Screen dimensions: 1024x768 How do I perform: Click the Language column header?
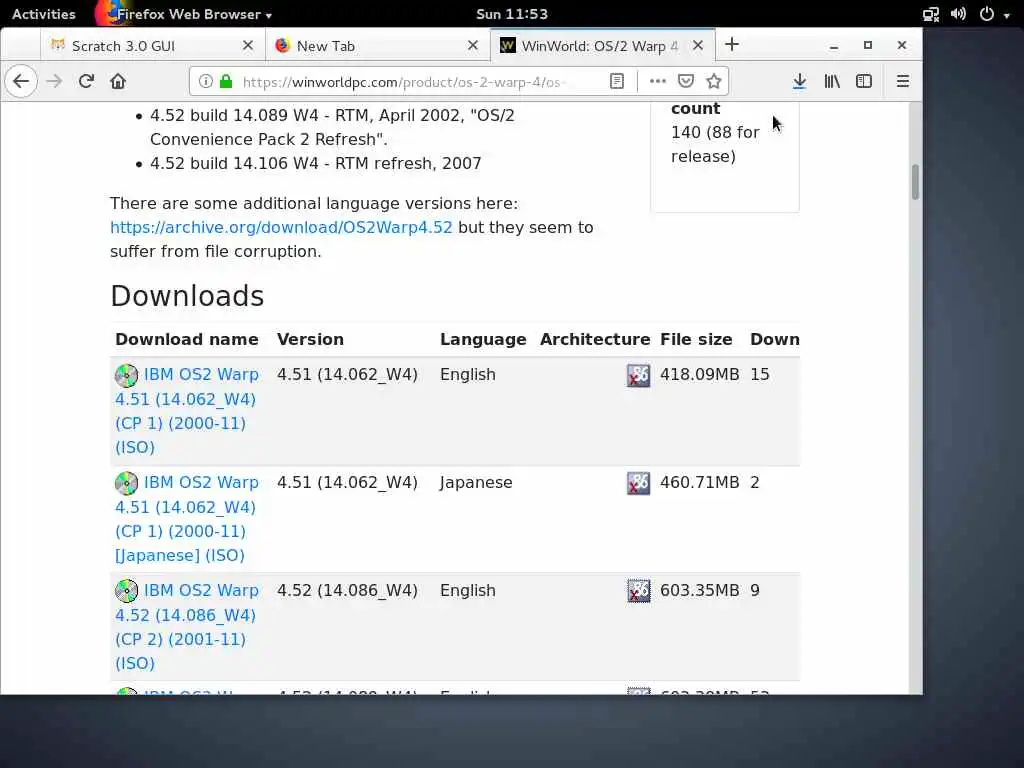[x=483, y=340]
